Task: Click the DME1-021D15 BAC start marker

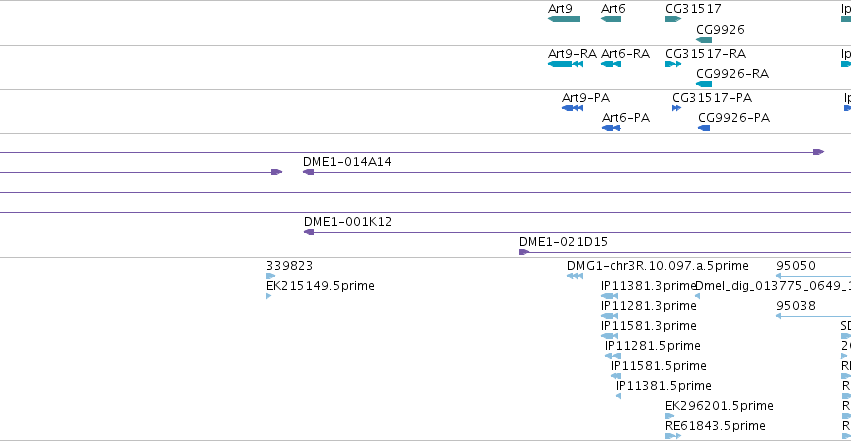Action: [524, 252]
